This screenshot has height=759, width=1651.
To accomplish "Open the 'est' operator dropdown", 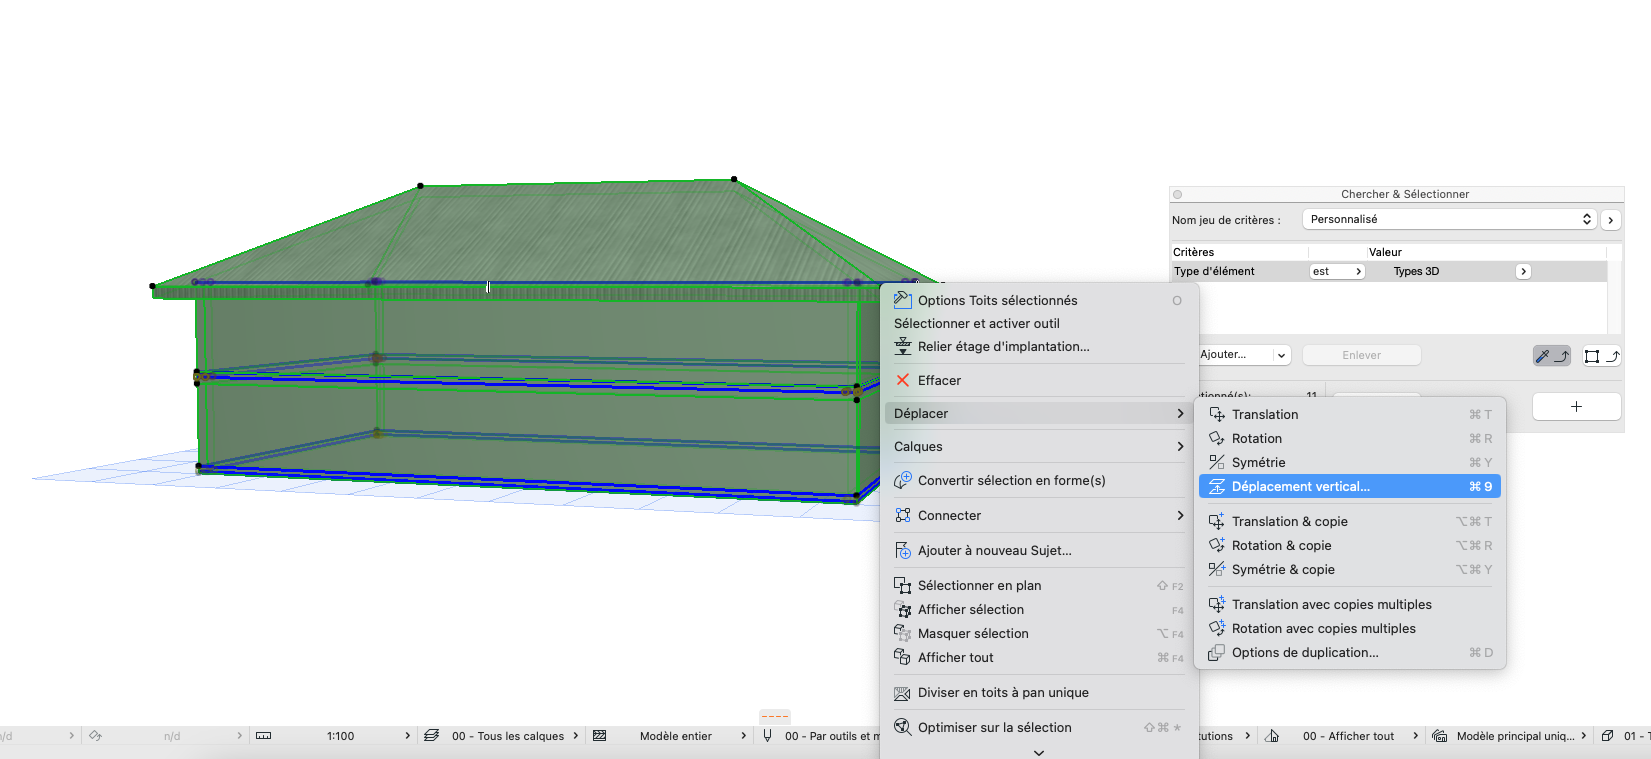I will pyautogui.click(x=1337, y=271).
